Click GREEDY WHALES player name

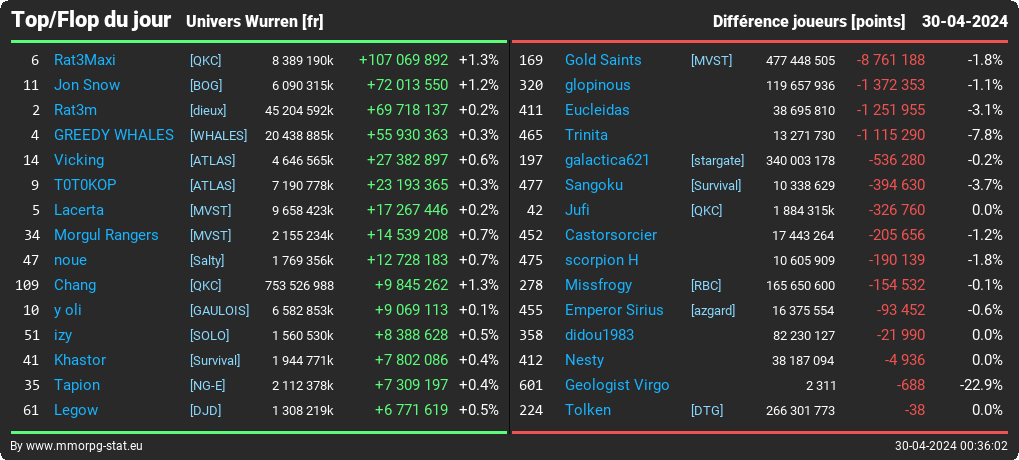pos(114,135)
